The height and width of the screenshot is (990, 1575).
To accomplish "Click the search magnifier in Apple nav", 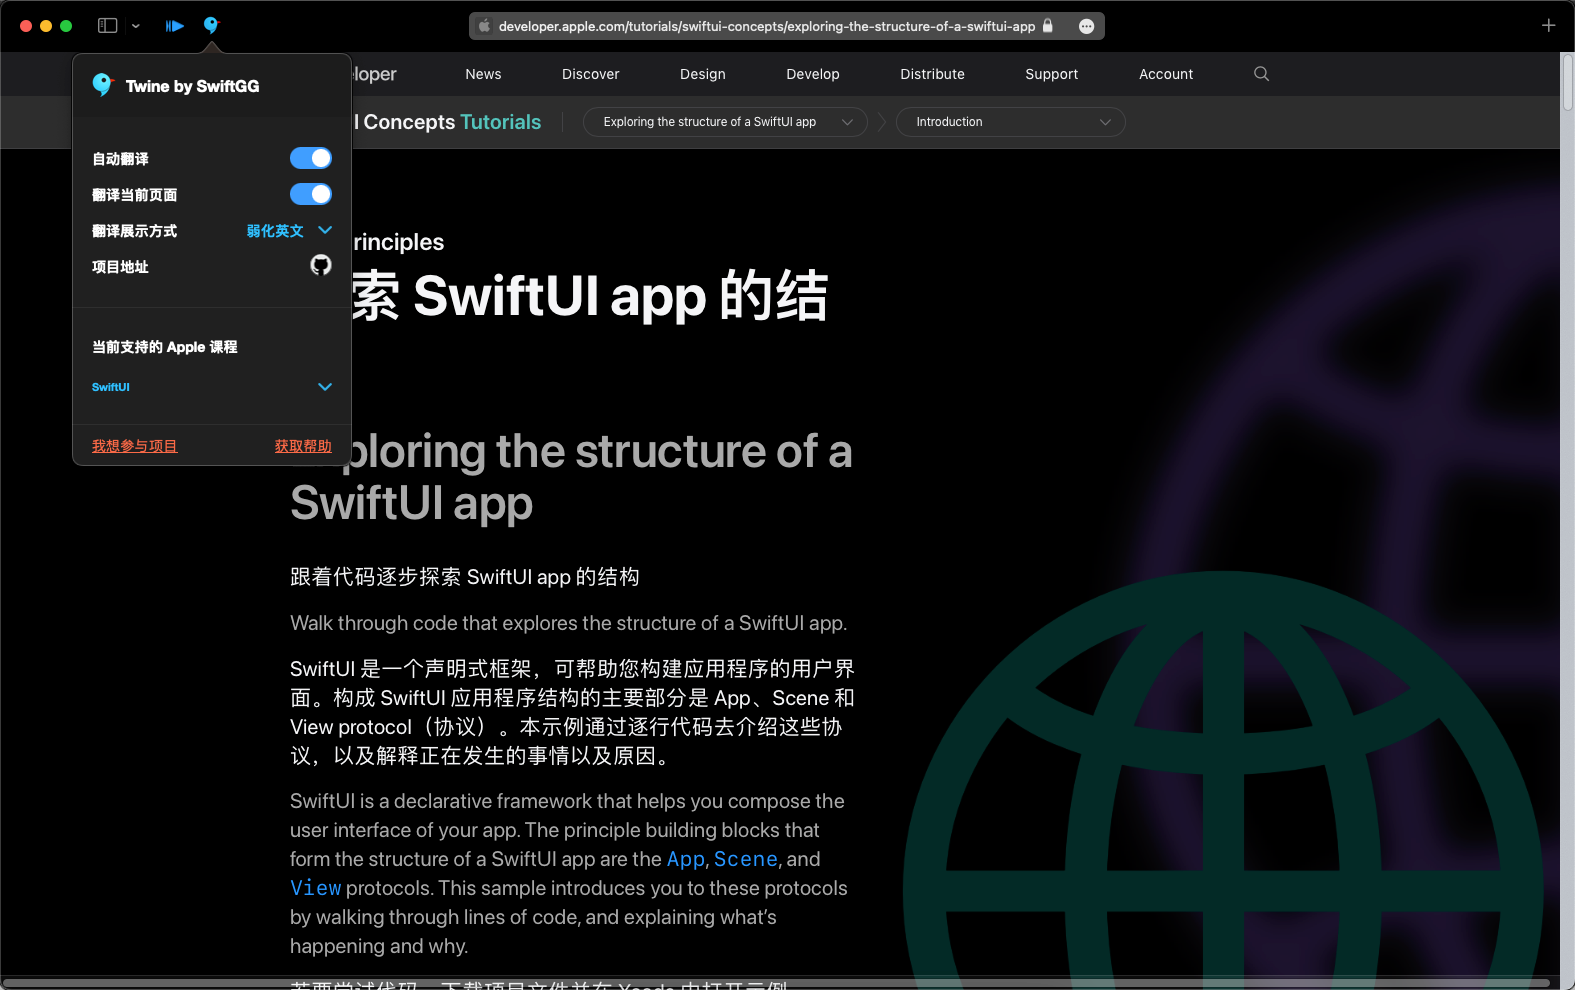I will (1261, 74).
